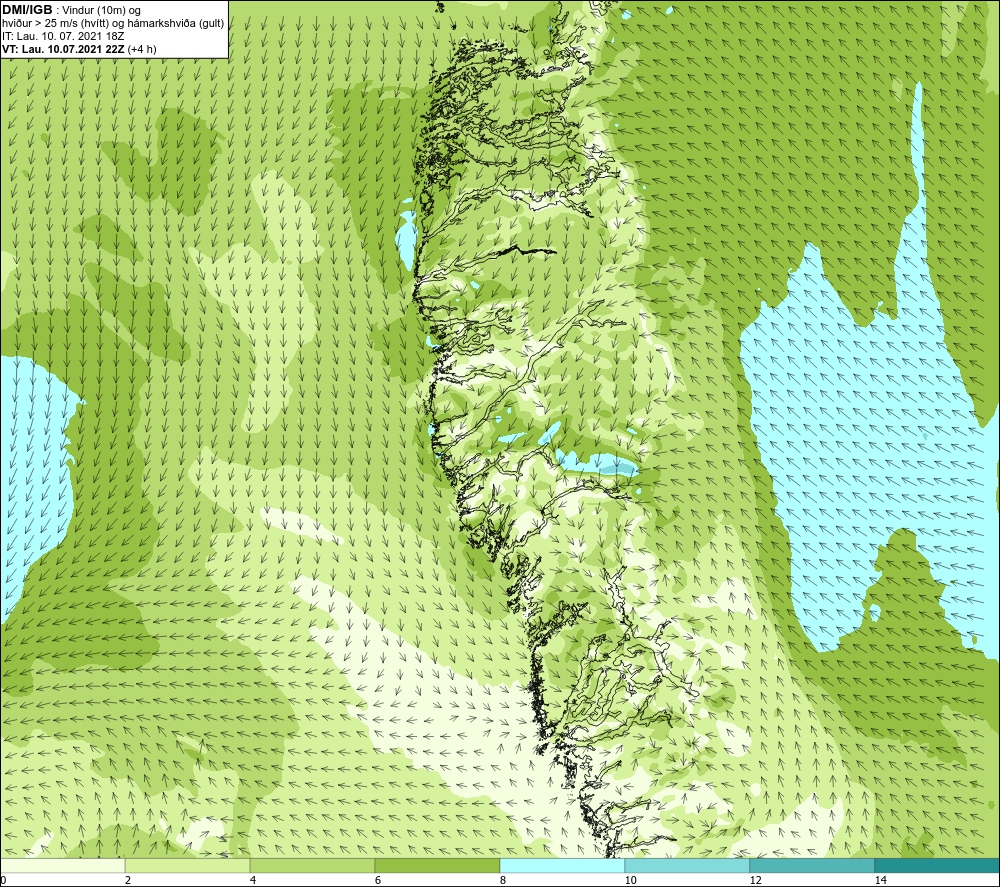Screen dimensions: 1000x887
Task: Click the '0' label on the wind scale
Action: (3, 880)
